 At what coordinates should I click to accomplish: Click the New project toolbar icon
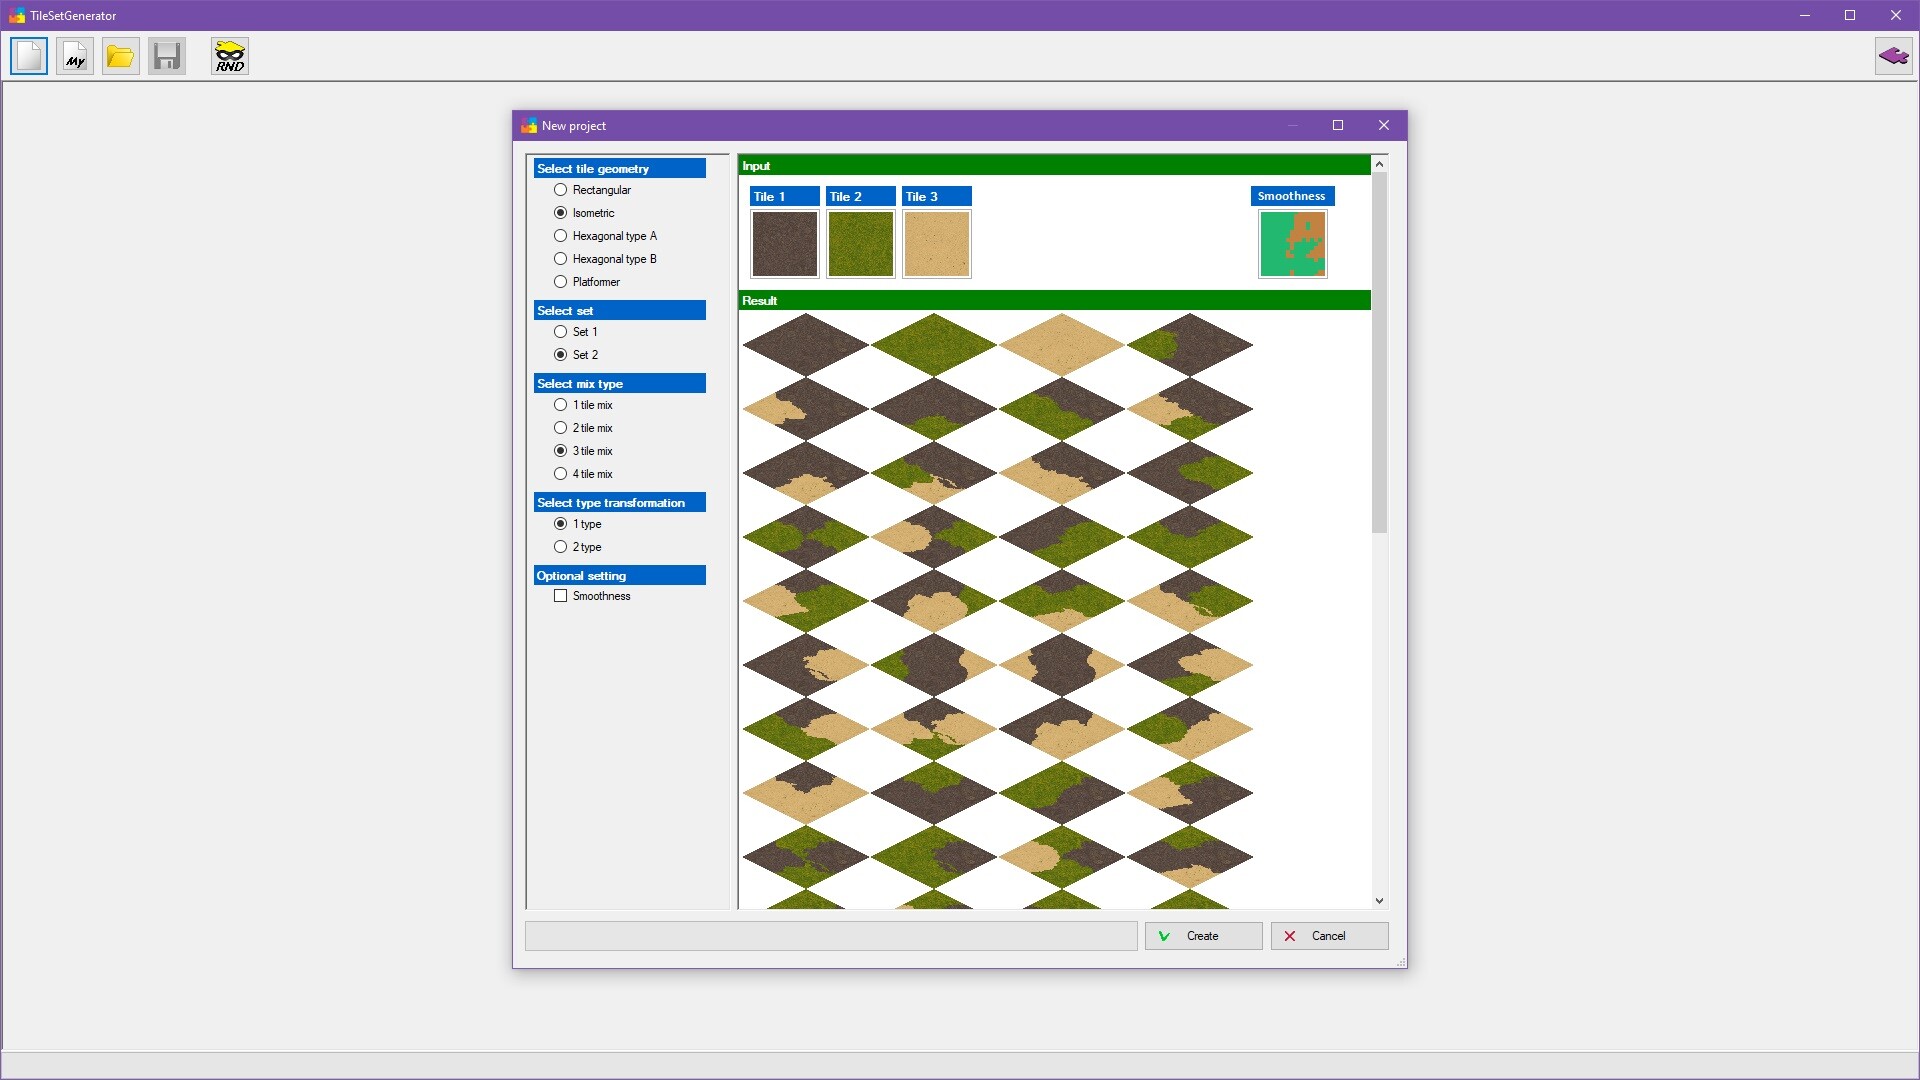28,56
